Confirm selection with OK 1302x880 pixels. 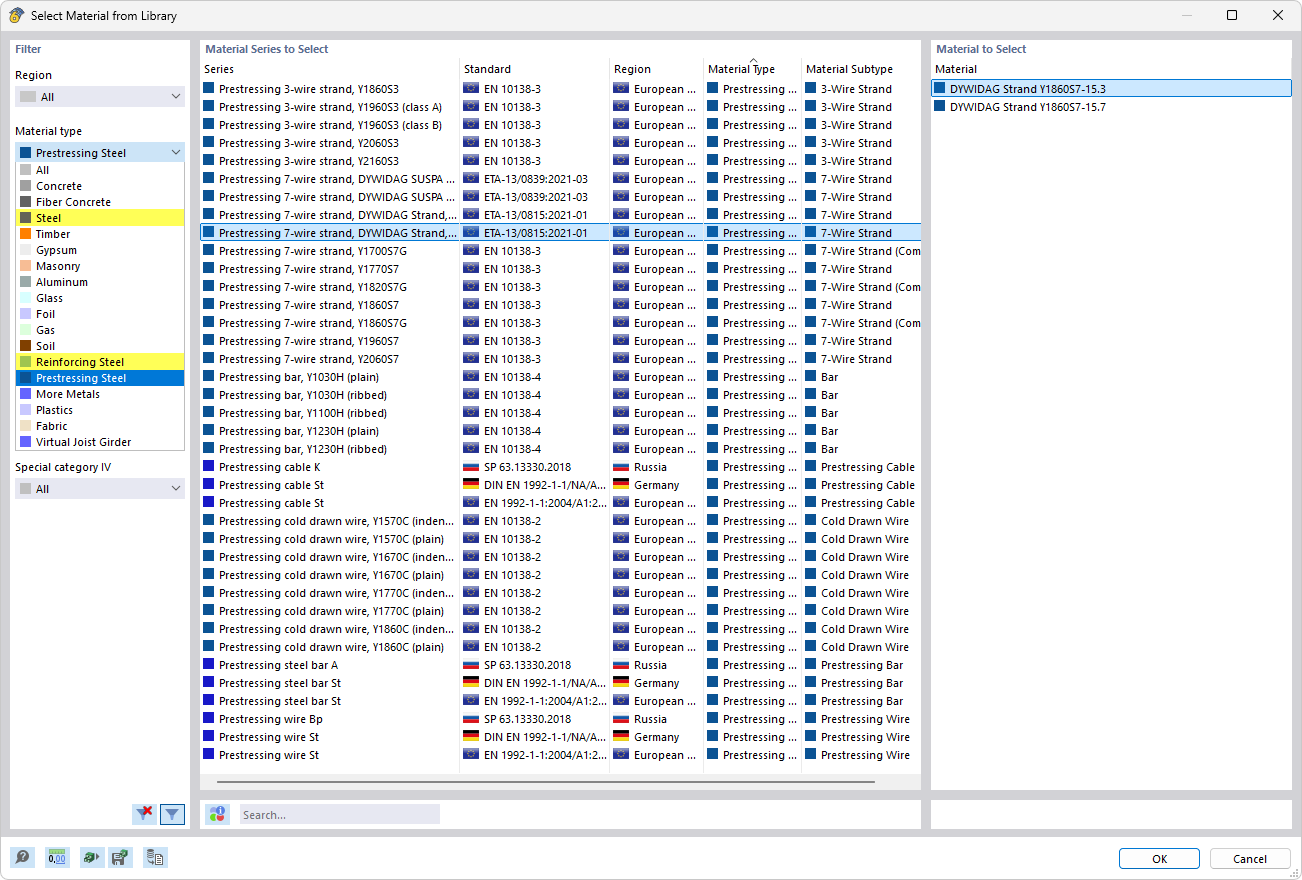tap(1159, 858)
